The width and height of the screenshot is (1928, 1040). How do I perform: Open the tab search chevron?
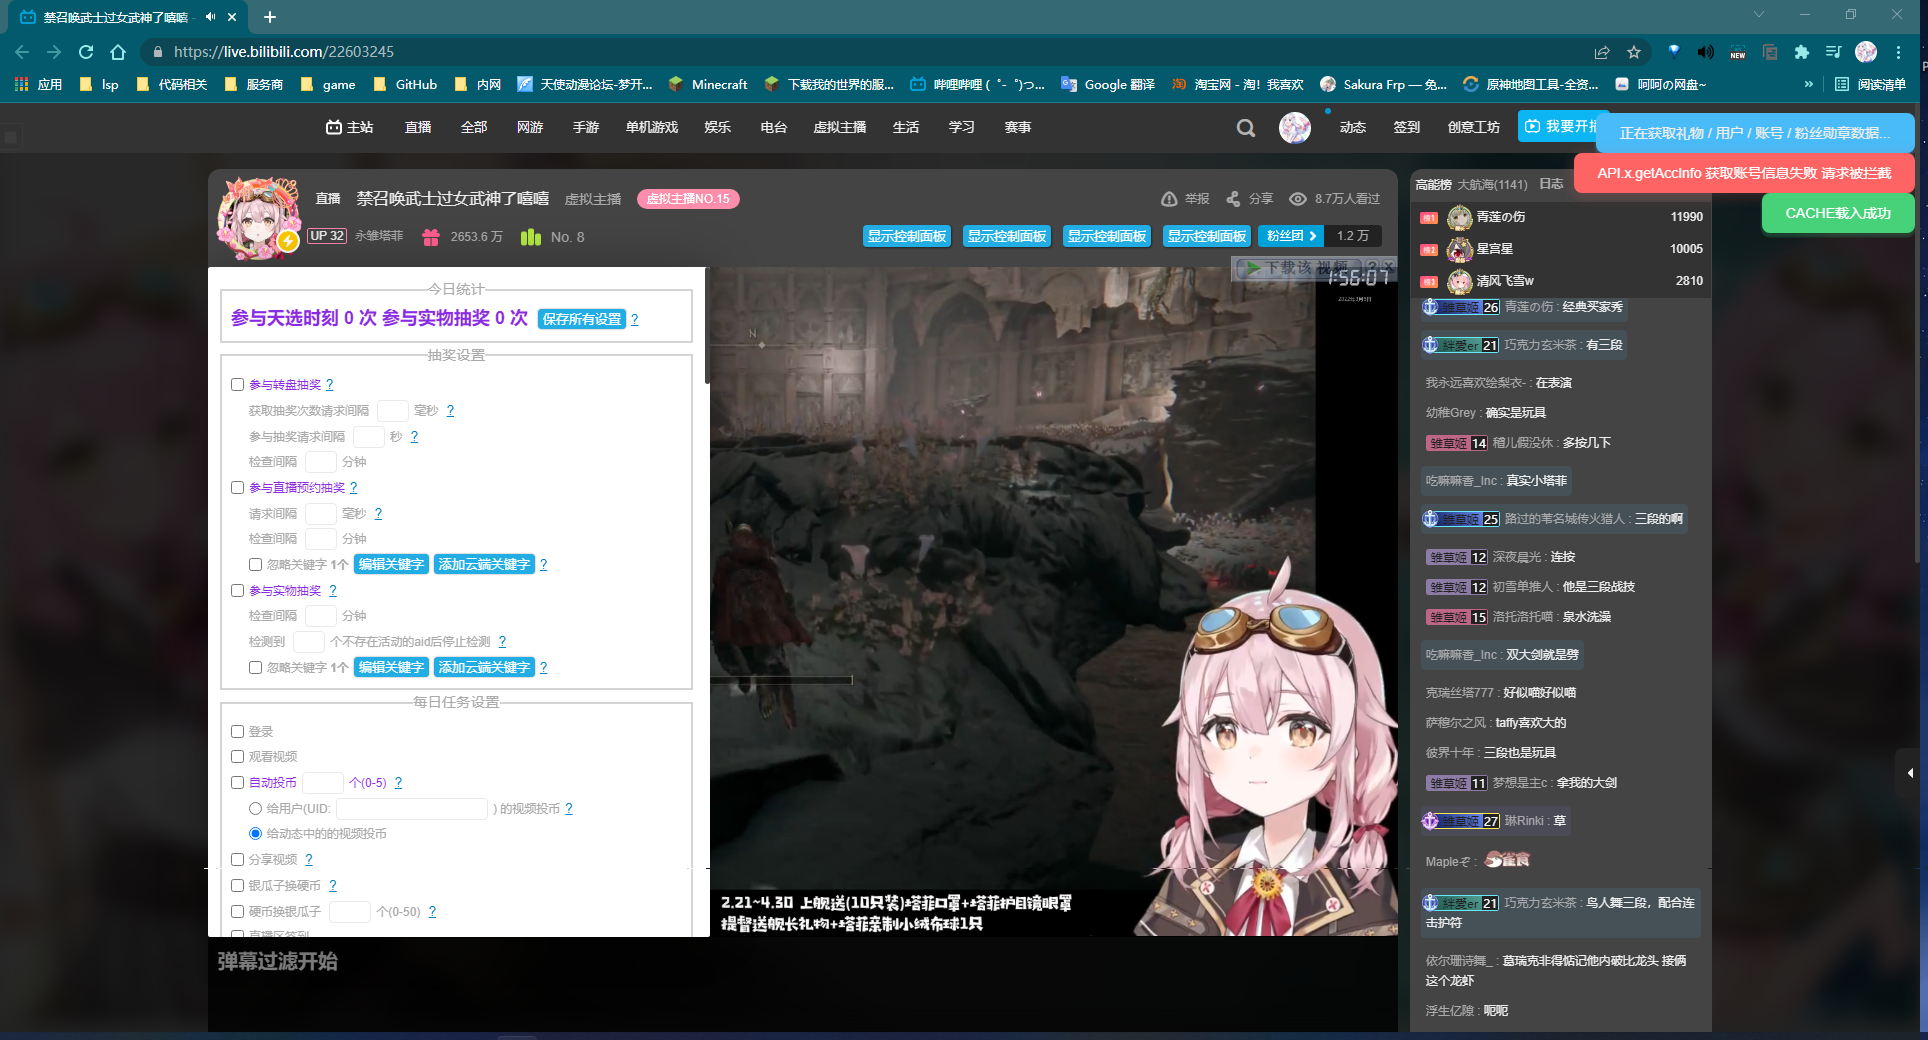tap(1759, 15)
